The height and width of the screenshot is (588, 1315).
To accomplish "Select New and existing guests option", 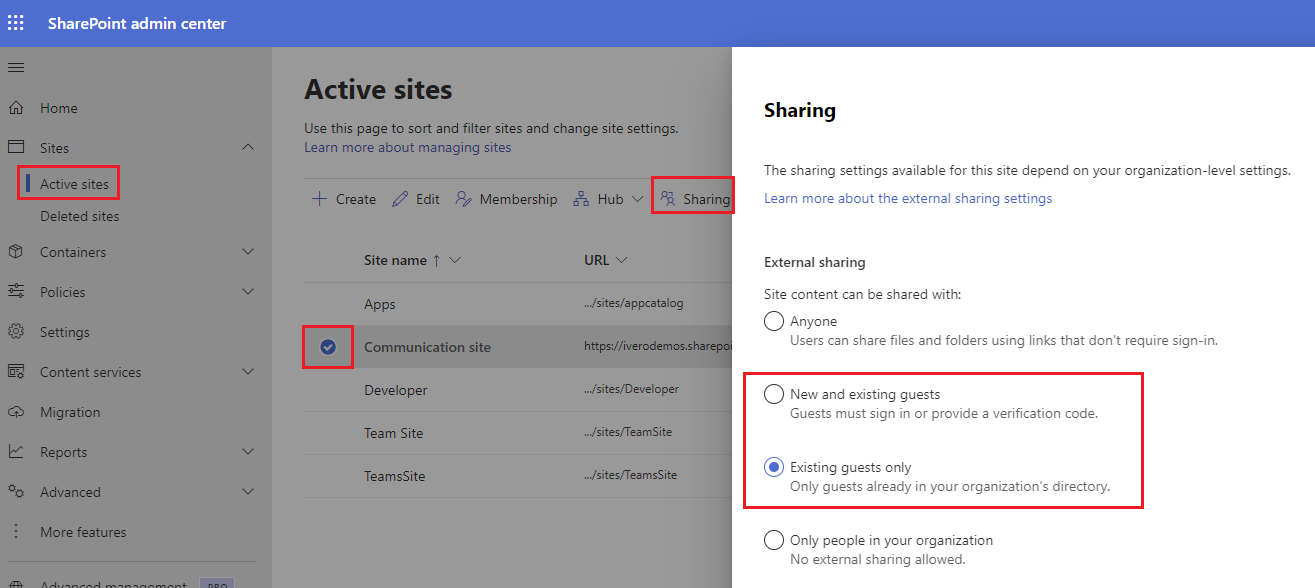I will coord(773,394).
